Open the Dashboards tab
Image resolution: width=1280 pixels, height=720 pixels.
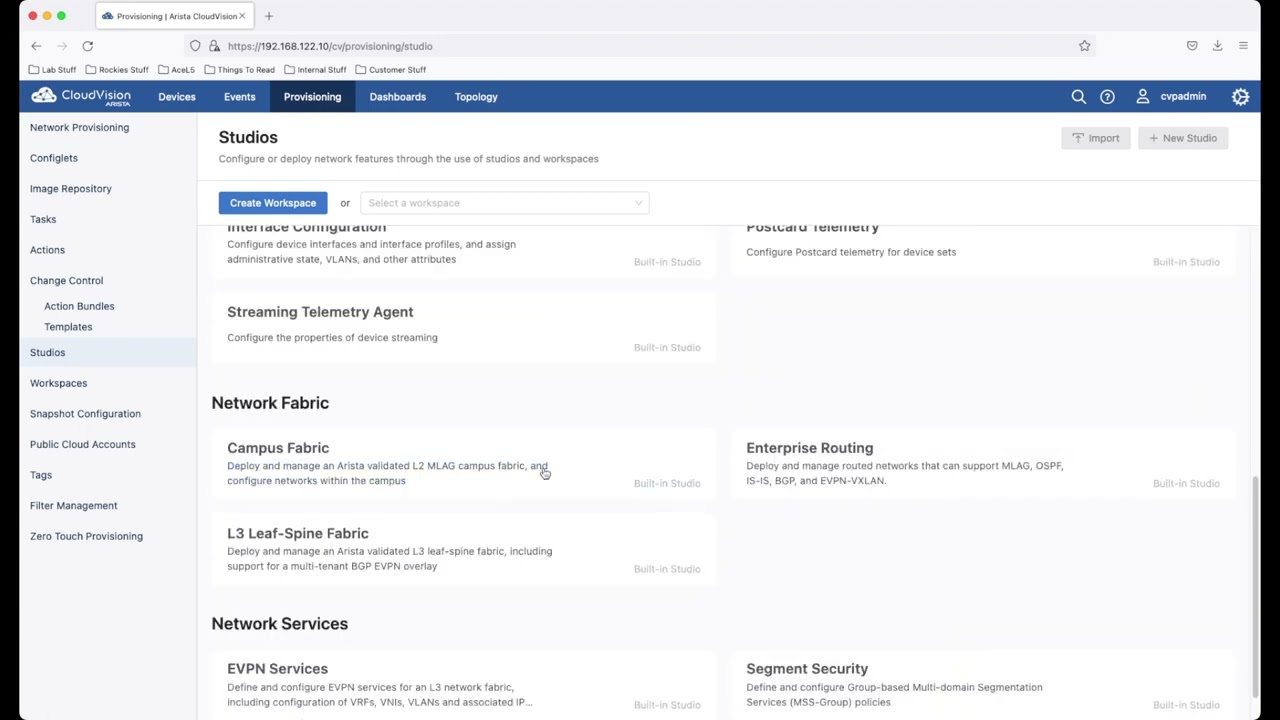[x=398, y=97]
